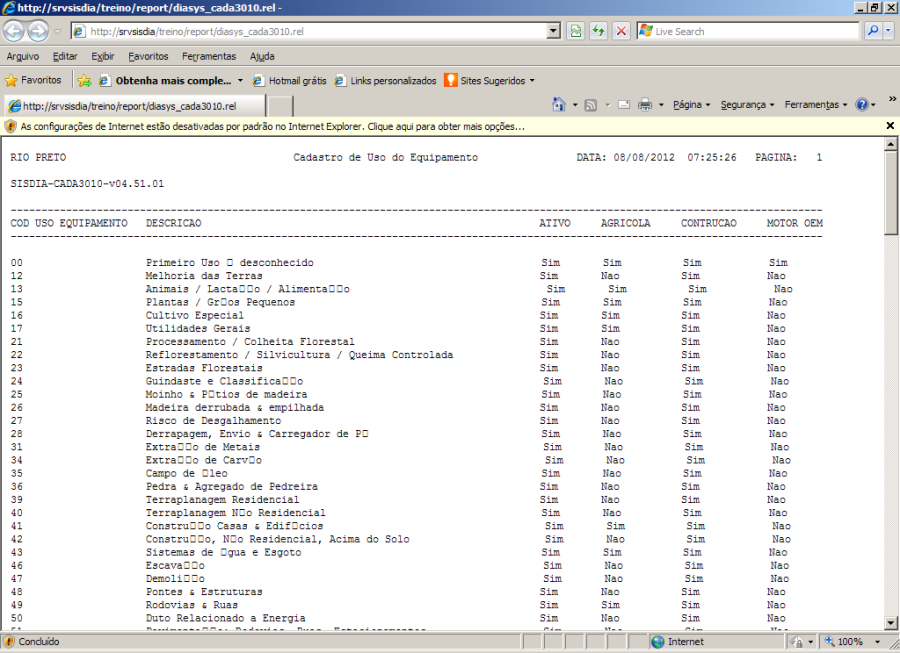
Task: Click the Melhoria das Terras row description
Action: pos(204,276)
